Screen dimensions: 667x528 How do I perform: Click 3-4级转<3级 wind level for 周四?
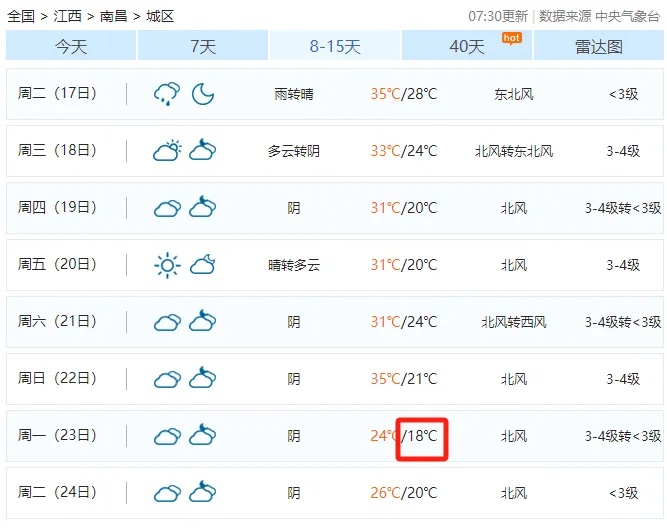click(623, 208)
